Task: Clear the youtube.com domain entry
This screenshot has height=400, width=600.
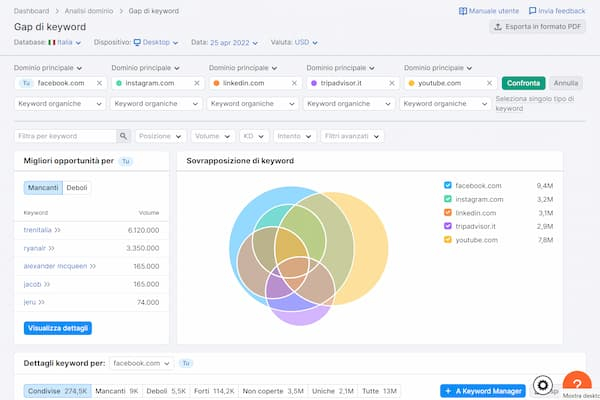Action: click(x=490, y=83)
